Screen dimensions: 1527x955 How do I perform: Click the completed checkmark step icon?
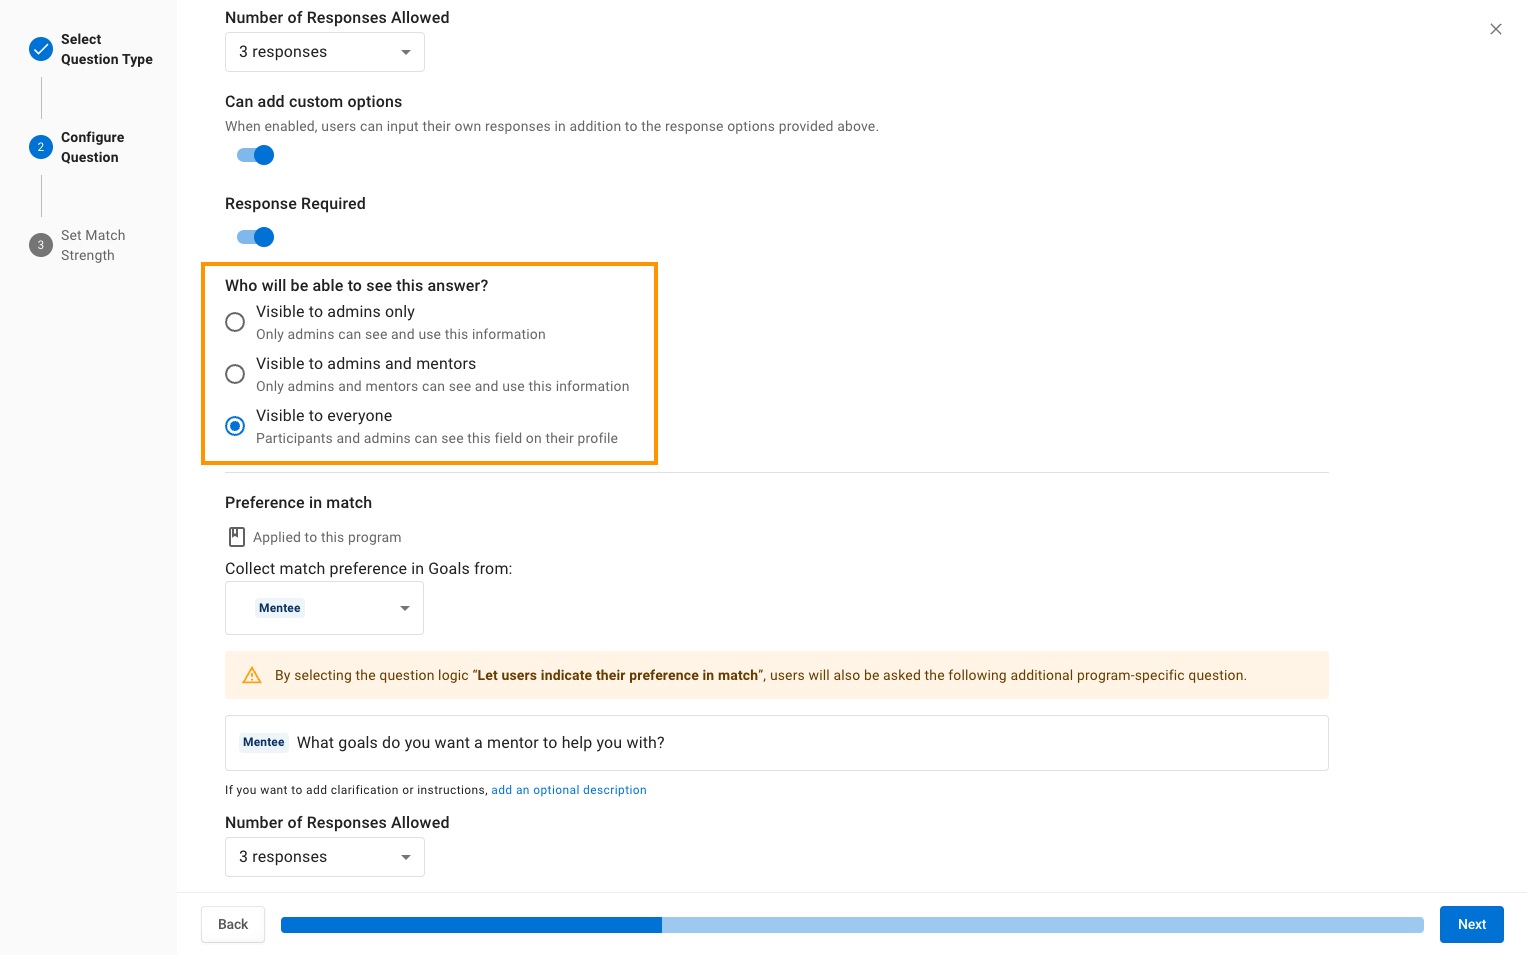[41, 49]
